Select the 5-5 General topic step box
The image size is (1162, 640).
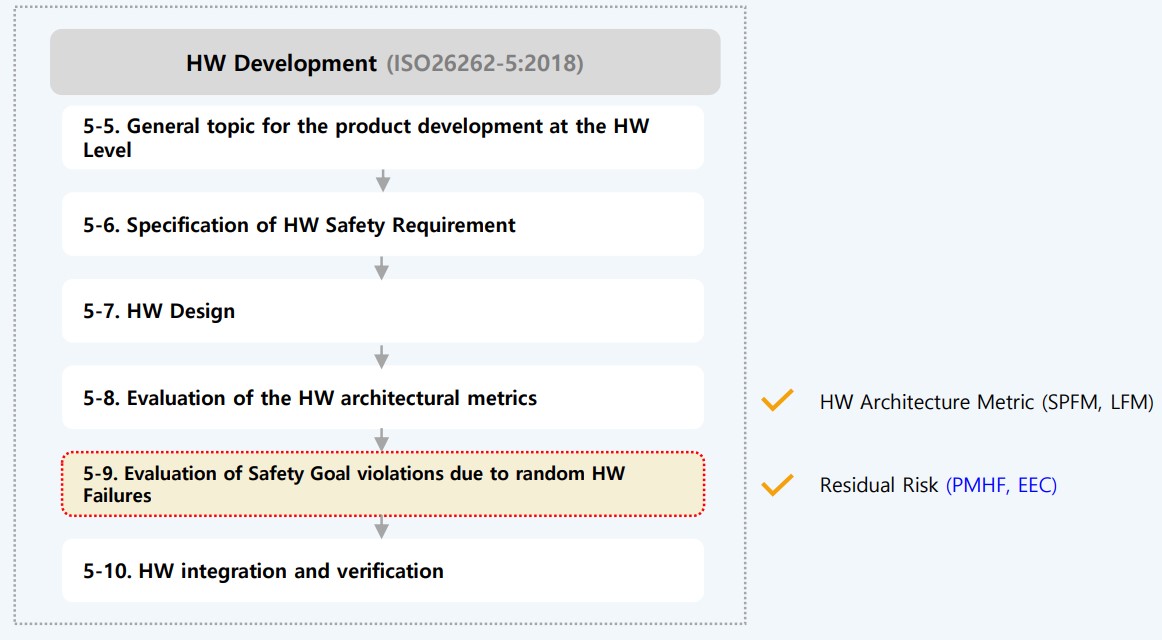(382, 138)
